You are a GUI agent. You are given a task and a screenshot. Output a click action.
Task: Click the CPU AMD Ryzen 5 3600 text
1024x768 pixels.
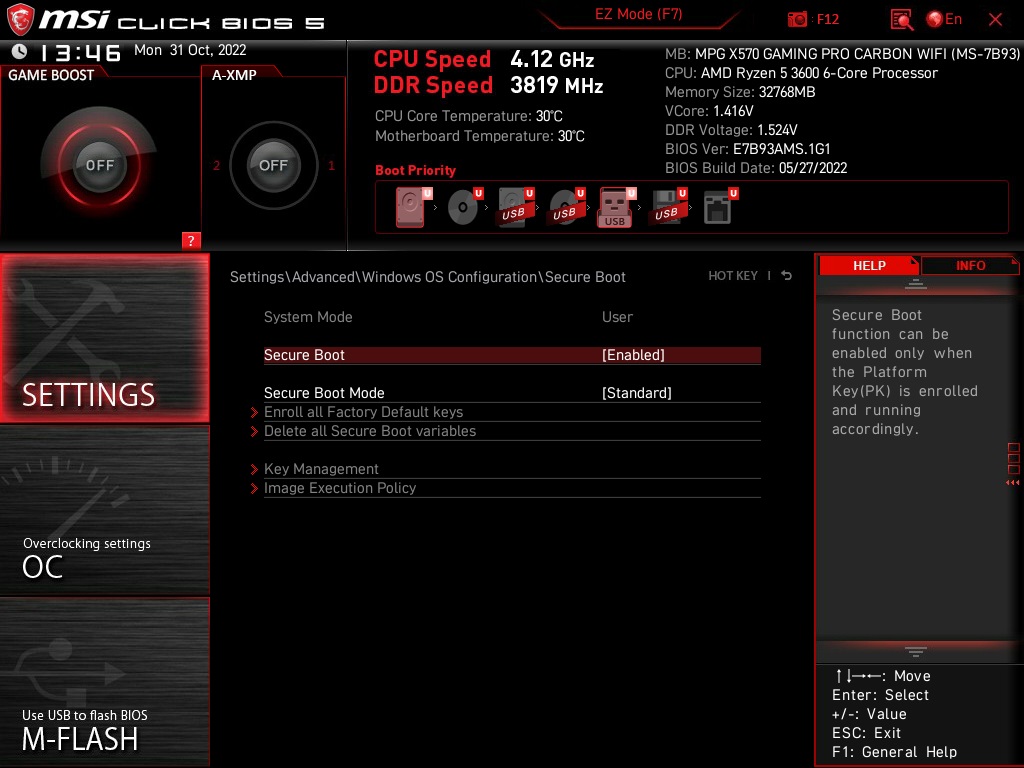click(x=801, y=73)
